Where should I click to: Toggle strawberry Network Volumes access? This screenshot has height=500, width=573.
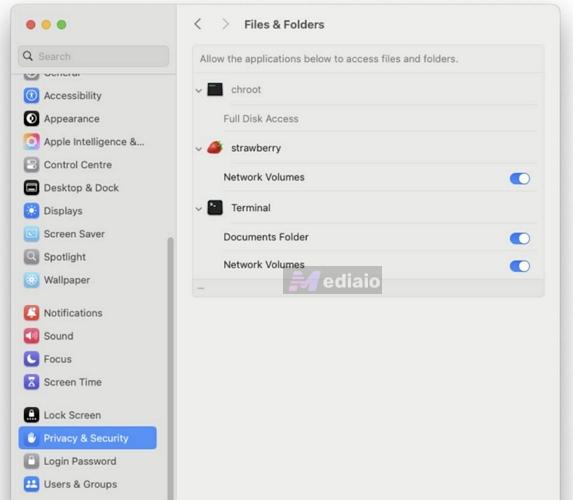(520, 178)
